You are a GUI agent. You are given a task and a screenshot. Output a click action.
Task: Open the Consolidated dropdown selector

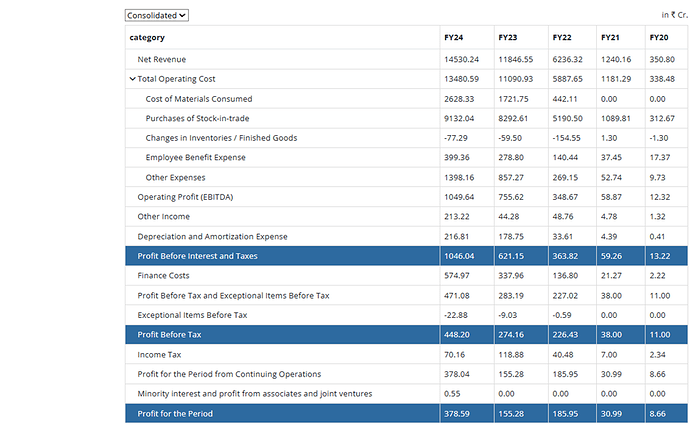coord(156,16)
